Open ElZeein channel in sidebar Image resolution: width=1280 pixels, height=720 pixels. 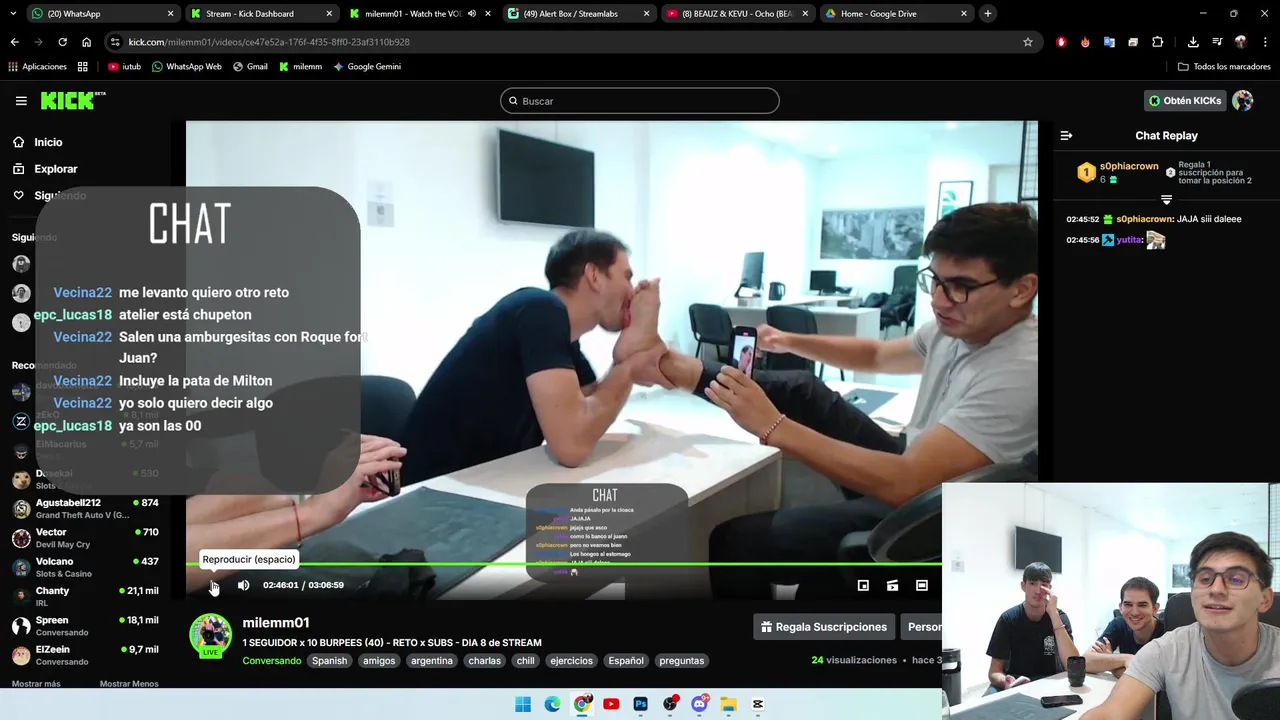point(85,655)
